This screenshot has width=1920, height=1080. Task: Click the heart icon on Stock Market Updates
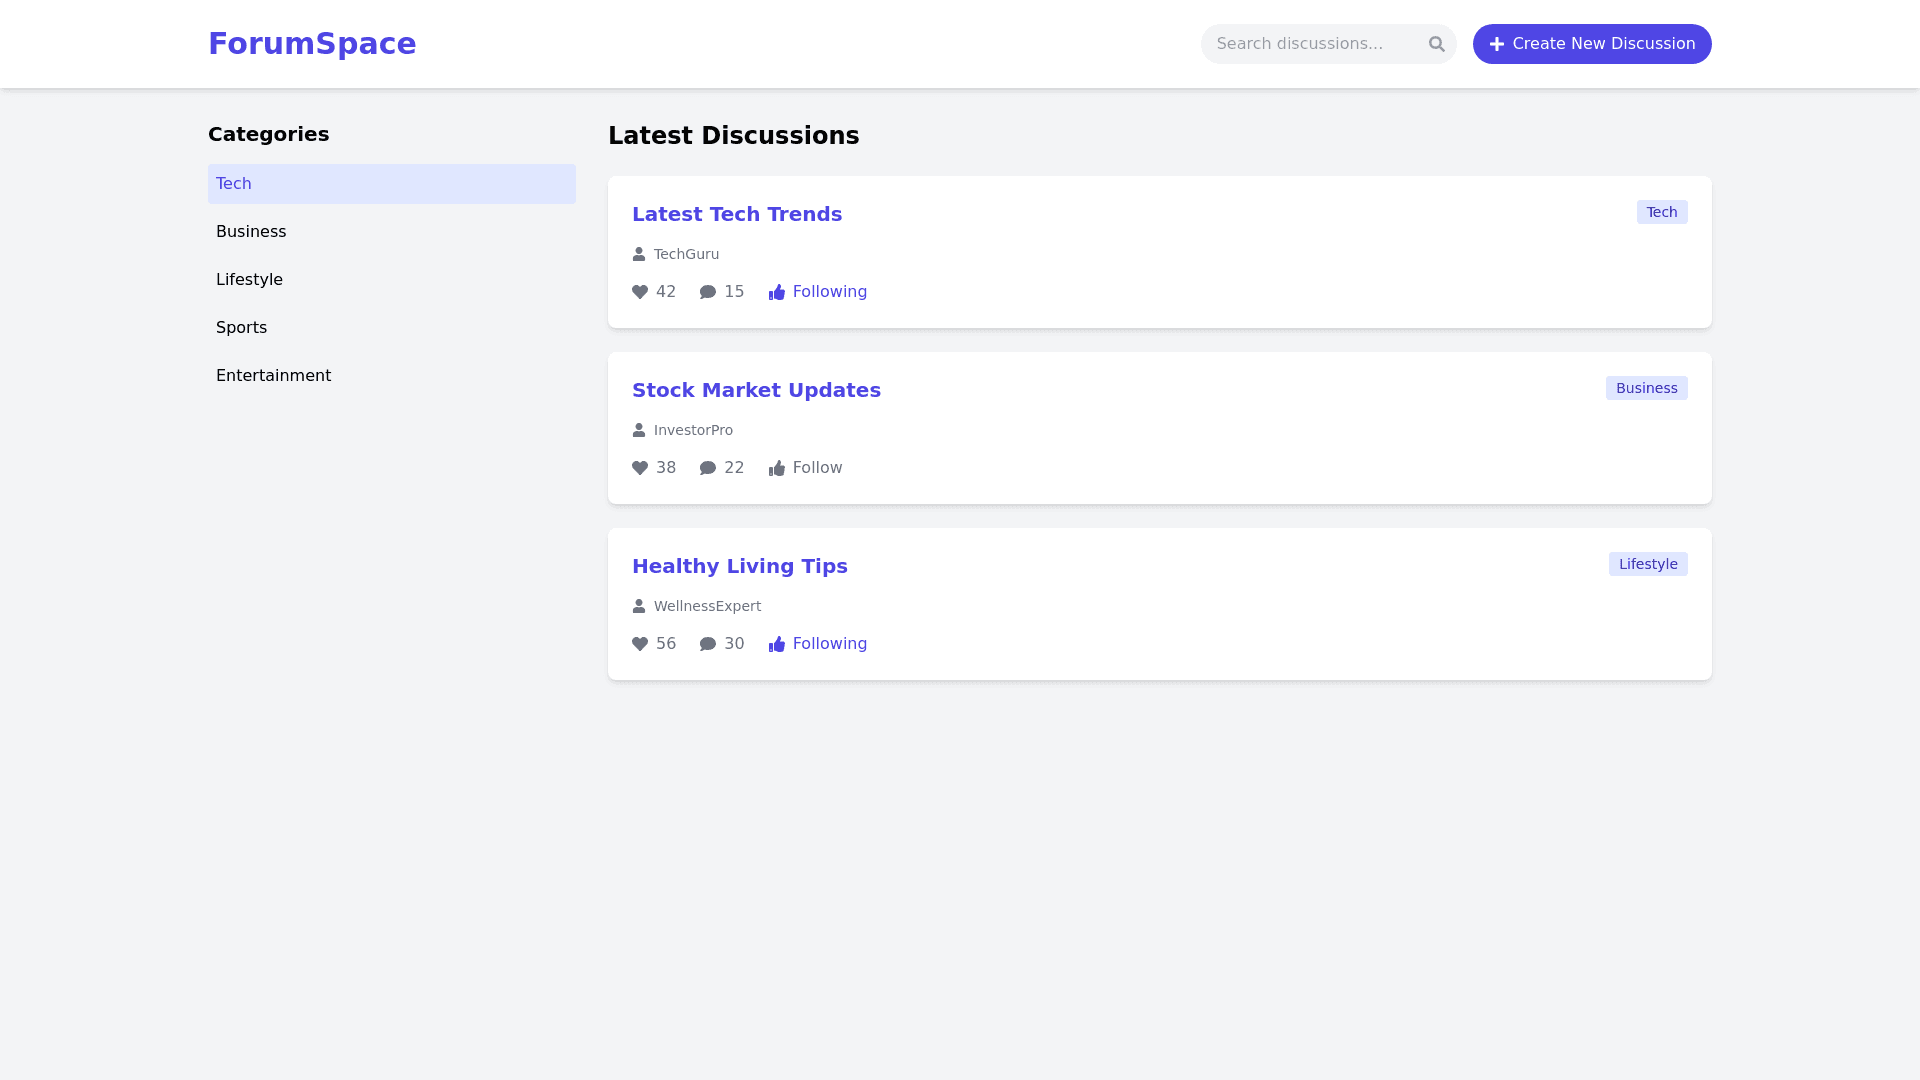641,468
